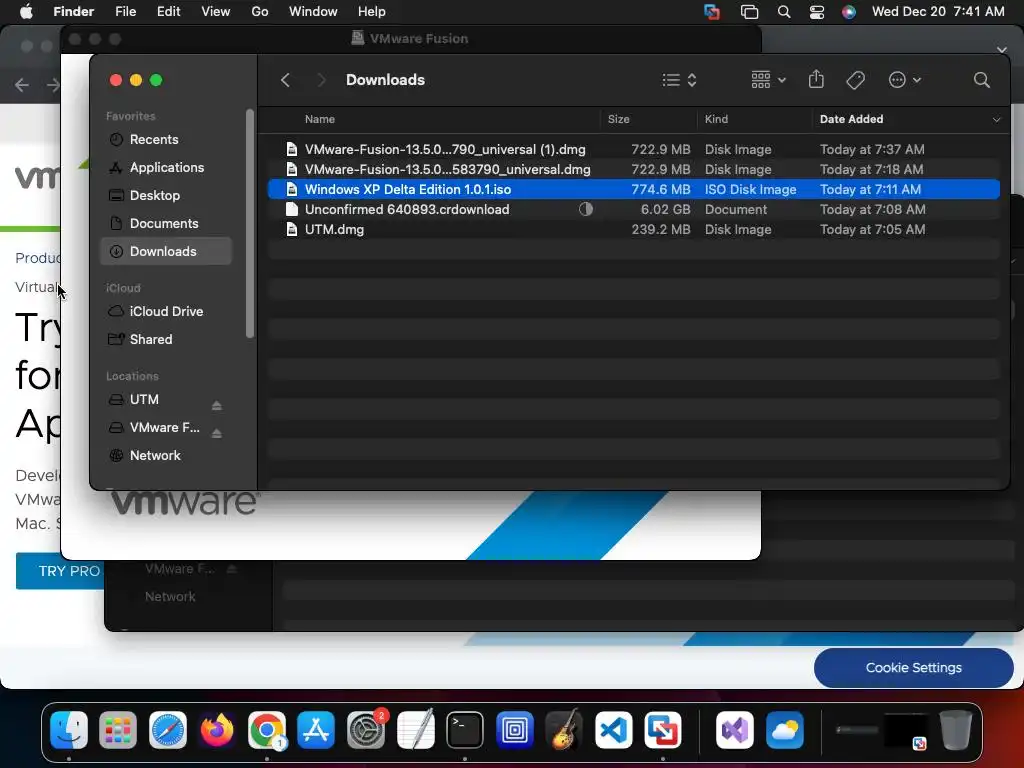Click the Finder sidebar scrollbar
The width and height of the screenshot is (1024, 768).
[249, 223]
